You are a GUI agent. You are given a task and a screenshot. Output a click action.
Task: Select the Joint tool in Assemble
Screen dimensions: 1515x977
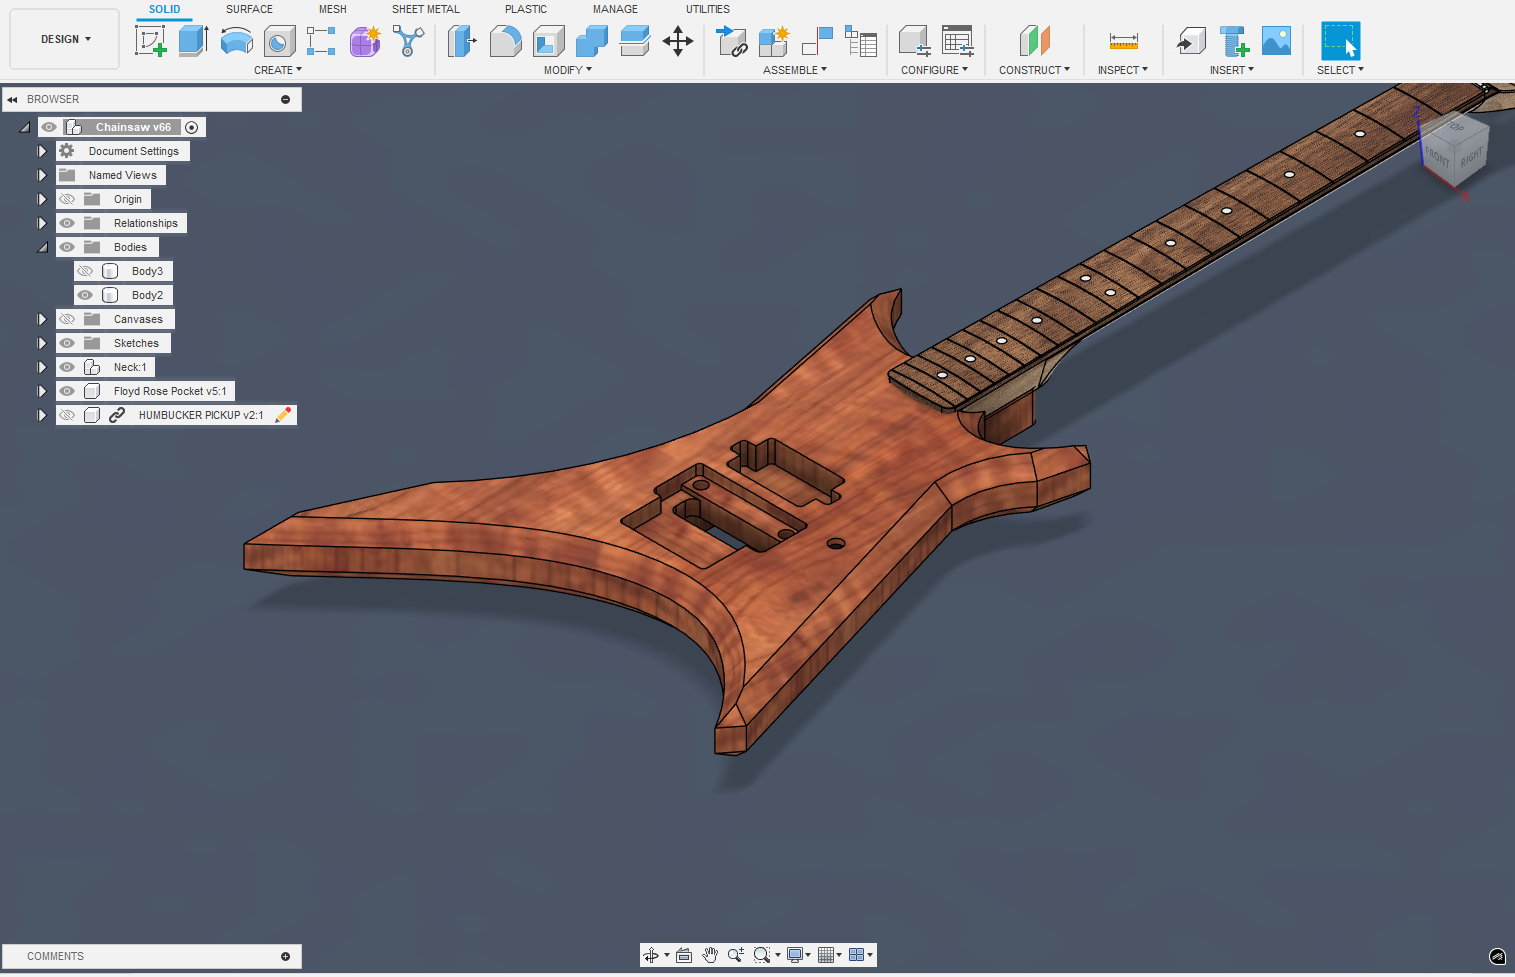pos(817,41)
